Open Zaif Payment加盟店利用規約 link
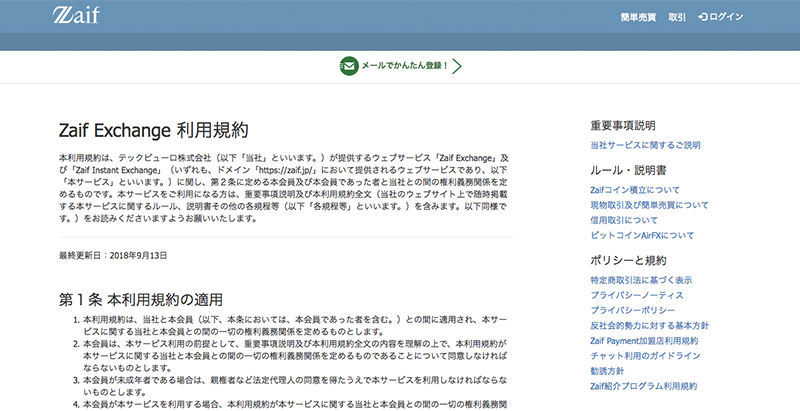Screen dimensions: 800x411 644,341
